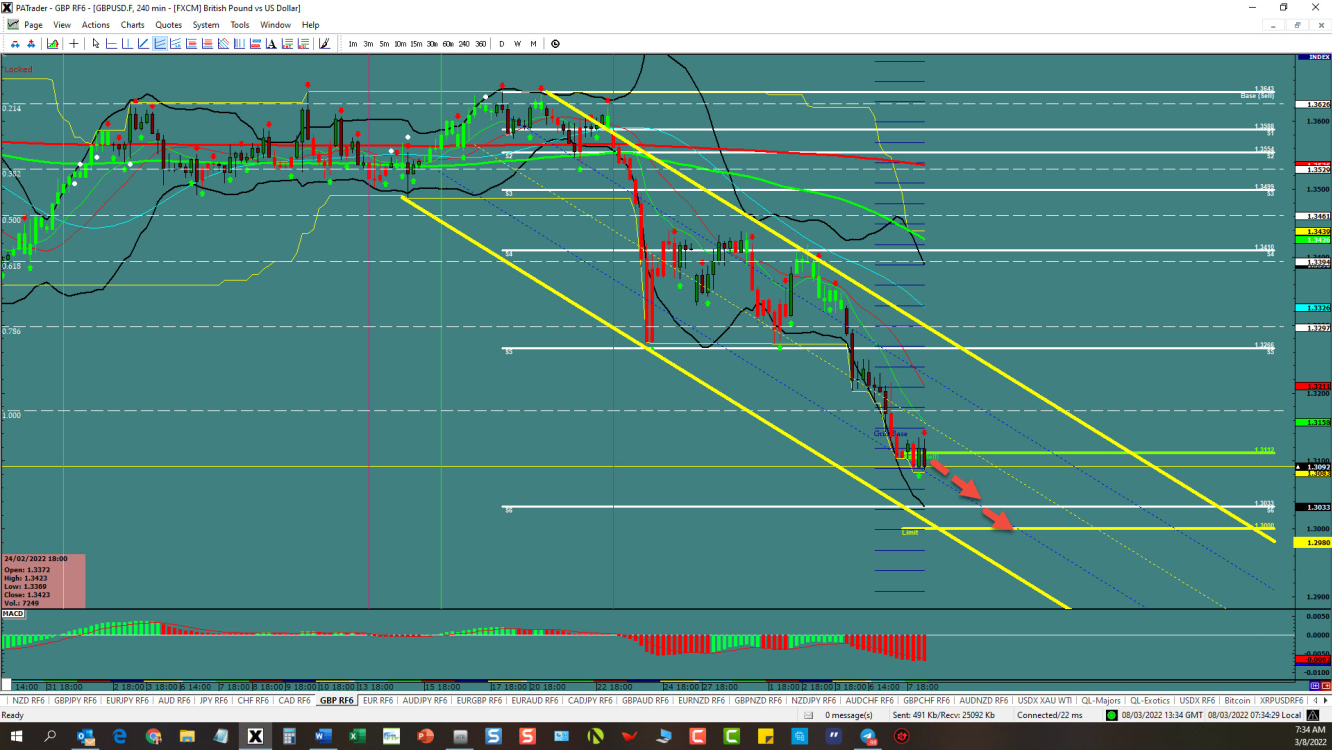Open the message envelope icon in status bar

[x=808, y=715]
